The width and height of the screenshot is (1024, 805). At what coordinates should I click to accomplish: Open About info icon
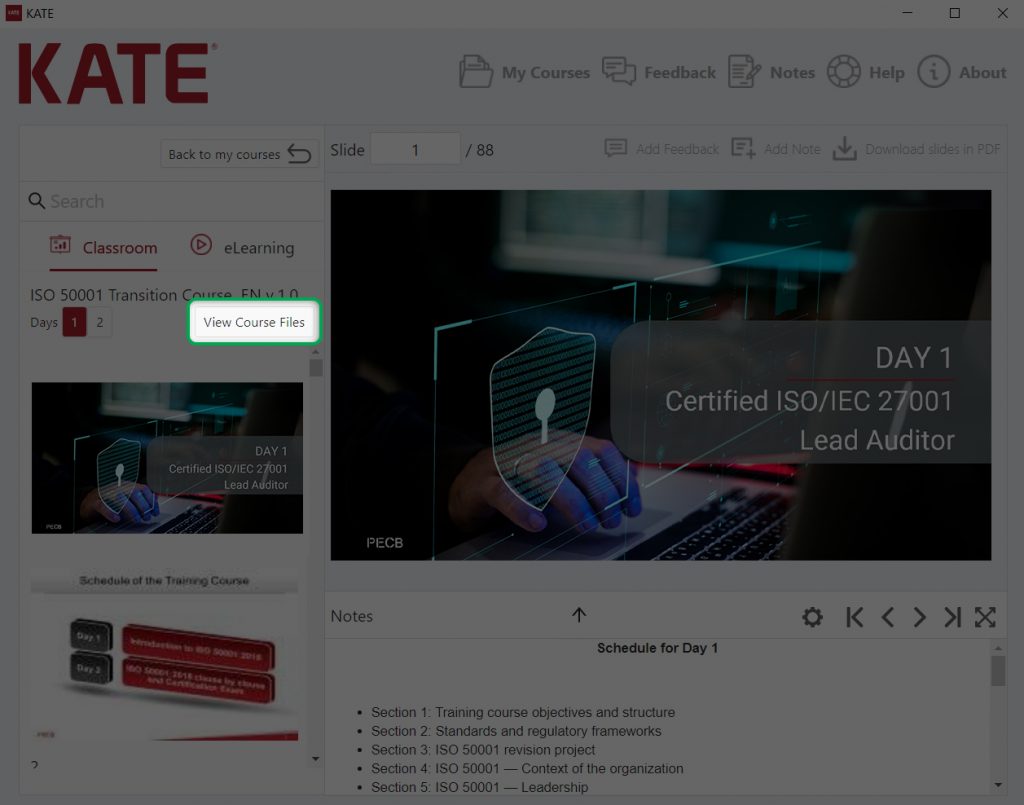pos(933,71)
